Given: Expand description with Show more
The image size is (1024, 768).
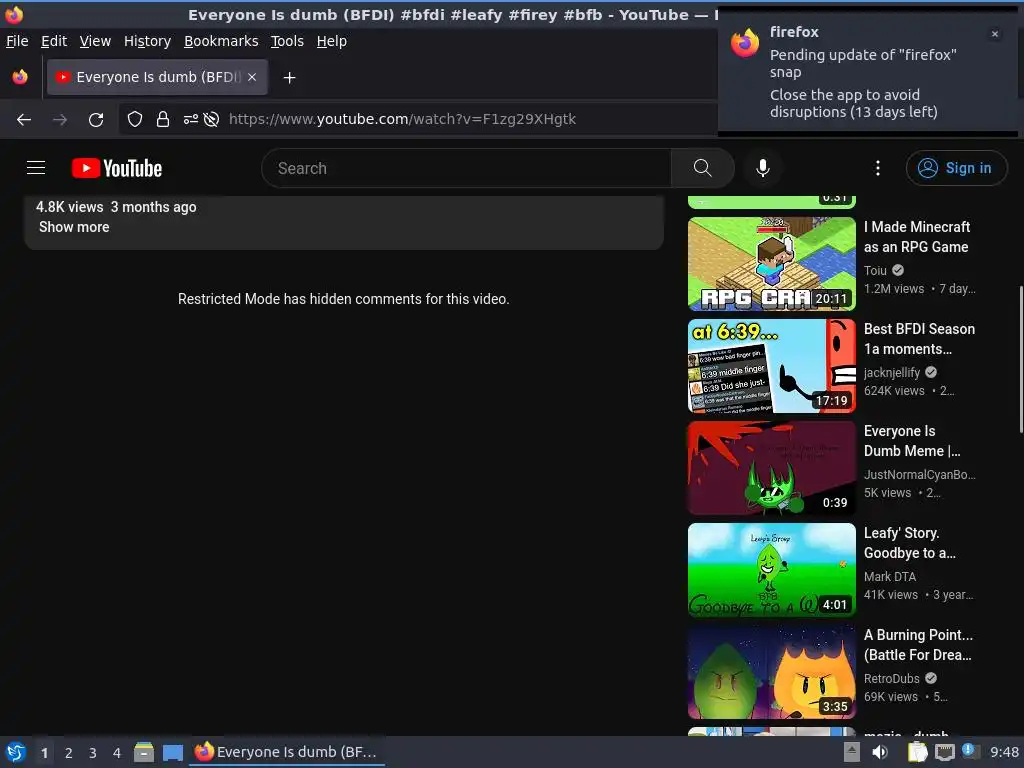Looking at the screenshot, I should 74,227.
